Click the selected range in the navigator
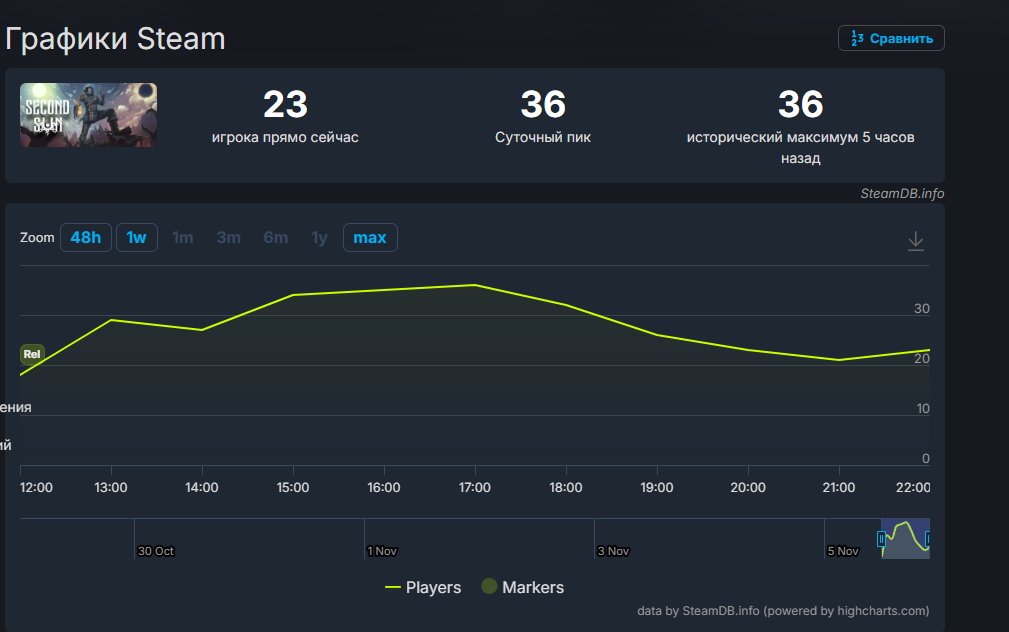 click(905, 539)
